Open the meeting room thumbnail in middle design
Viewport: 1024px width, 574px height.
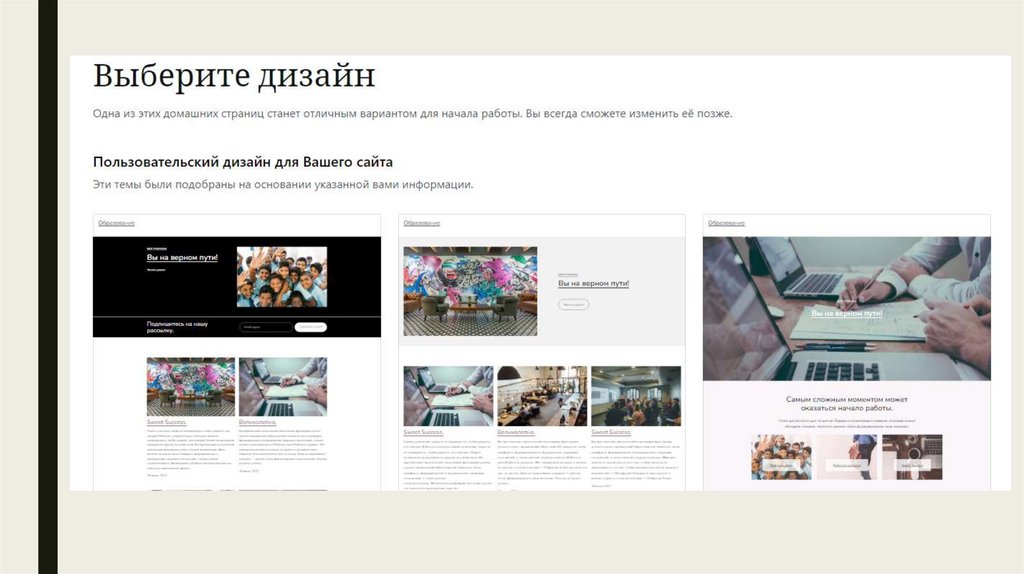(636, 396)
